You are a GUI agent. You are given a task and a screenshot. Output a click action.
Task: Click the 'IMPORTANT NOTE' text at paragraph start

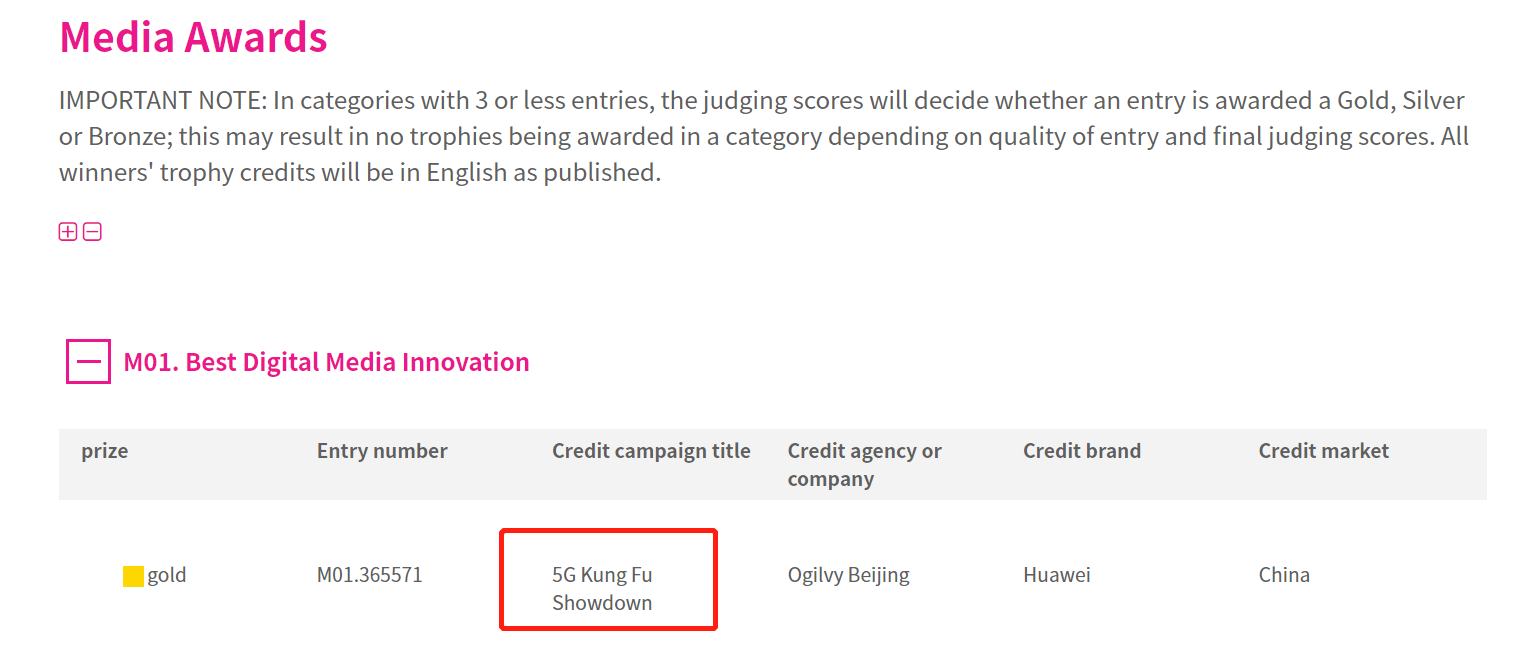point(162,101)
